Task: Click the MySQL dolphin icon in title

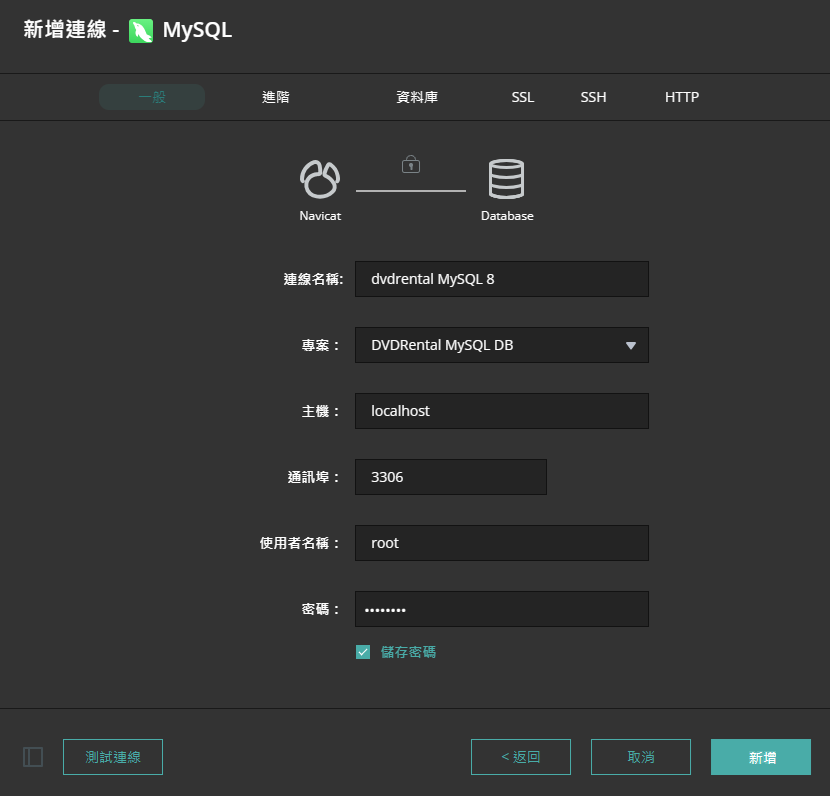Action: point(141,31)
